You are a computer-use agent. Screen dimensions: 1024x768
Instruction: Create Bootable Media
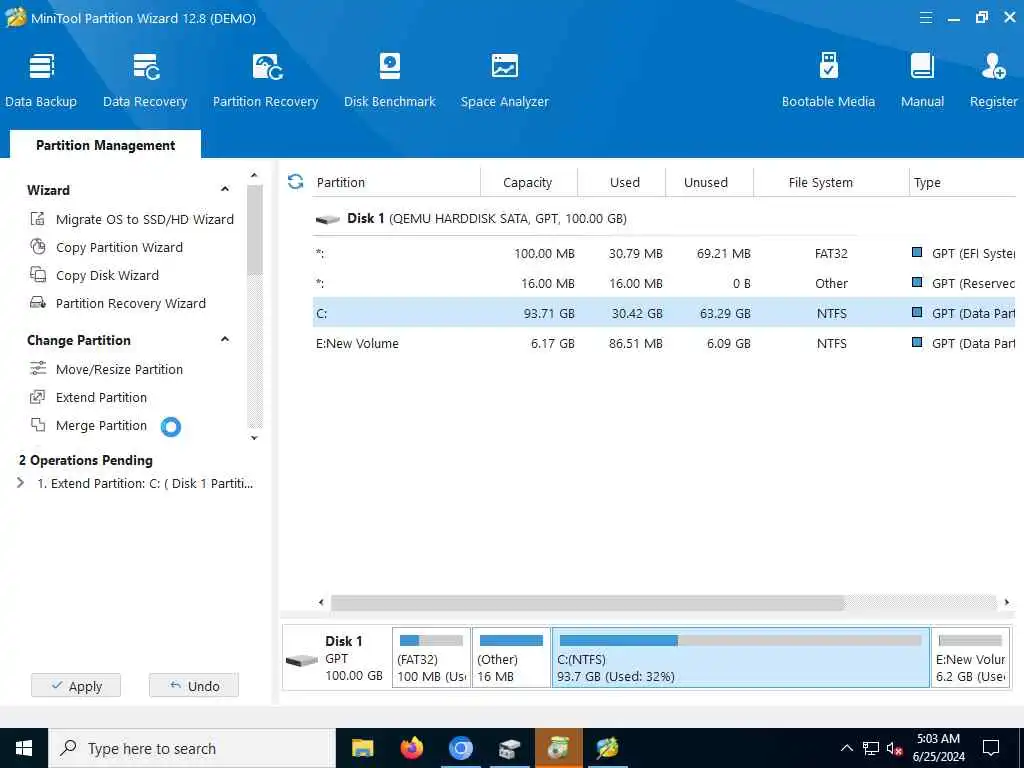(x=828, y=80)
